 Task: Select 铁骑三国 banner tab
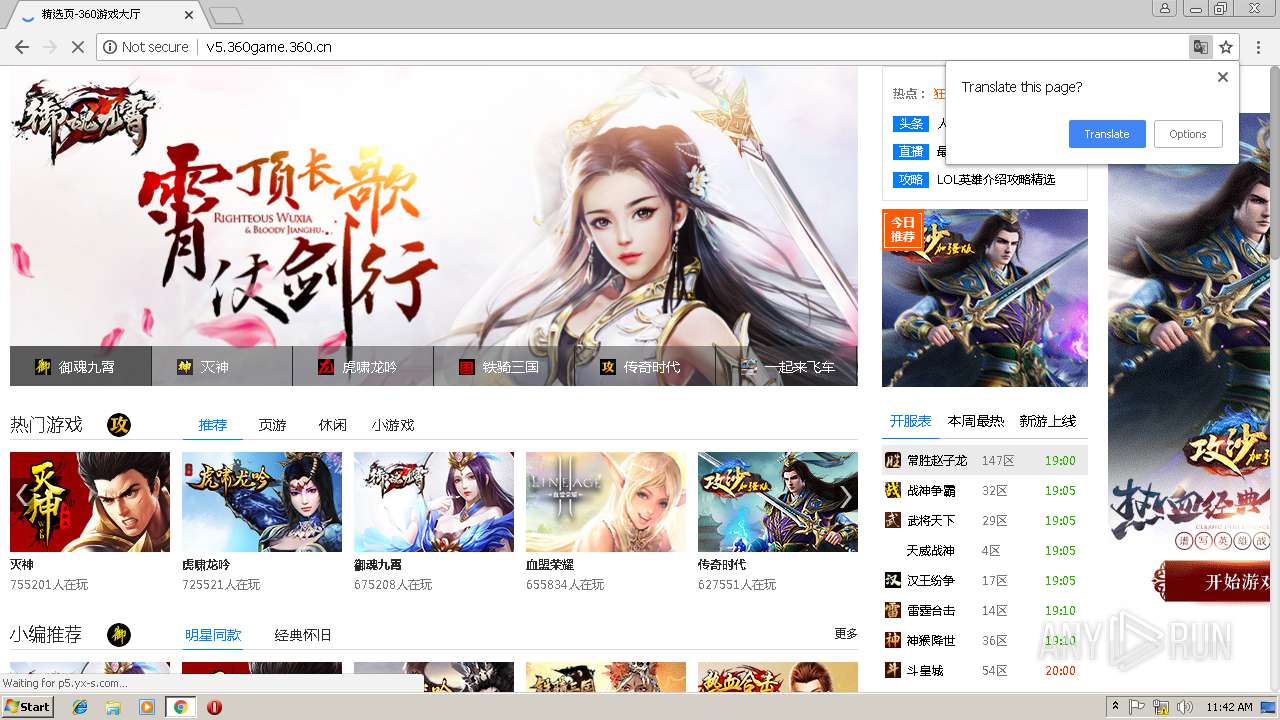click(503, 367)
